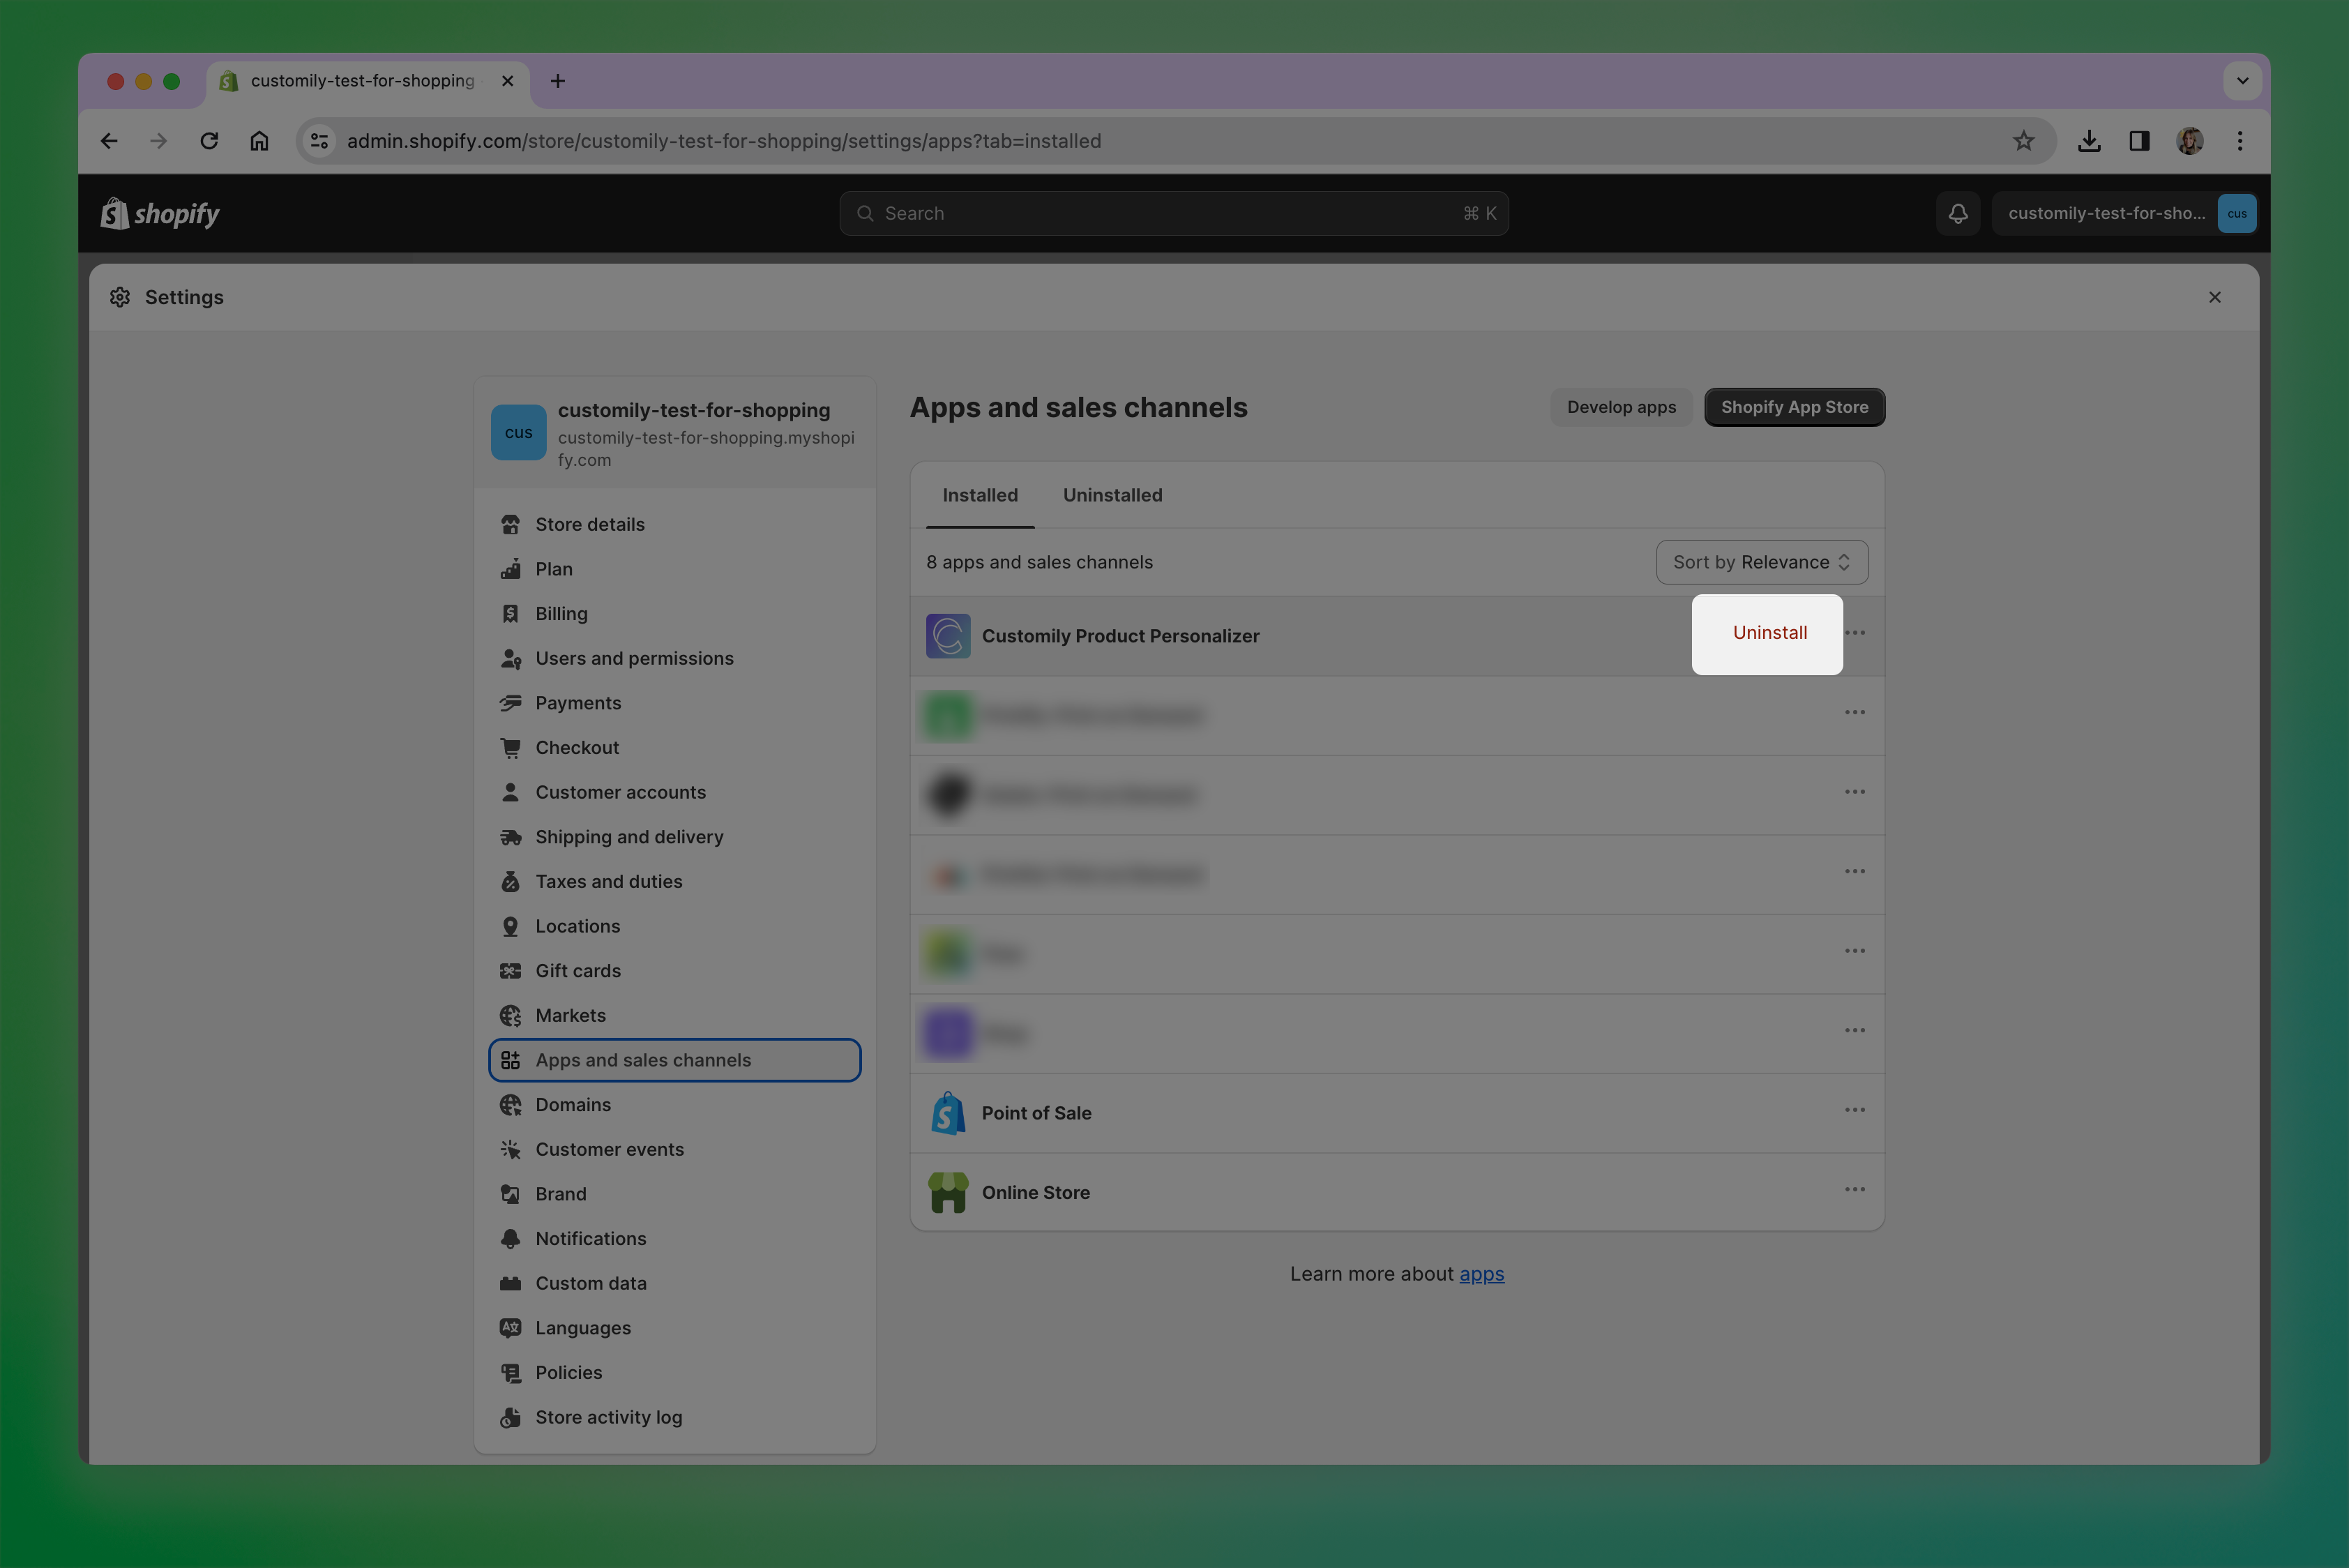
Task: Click the Customily Product Personalizer app icon
Action: click(947, 636)
